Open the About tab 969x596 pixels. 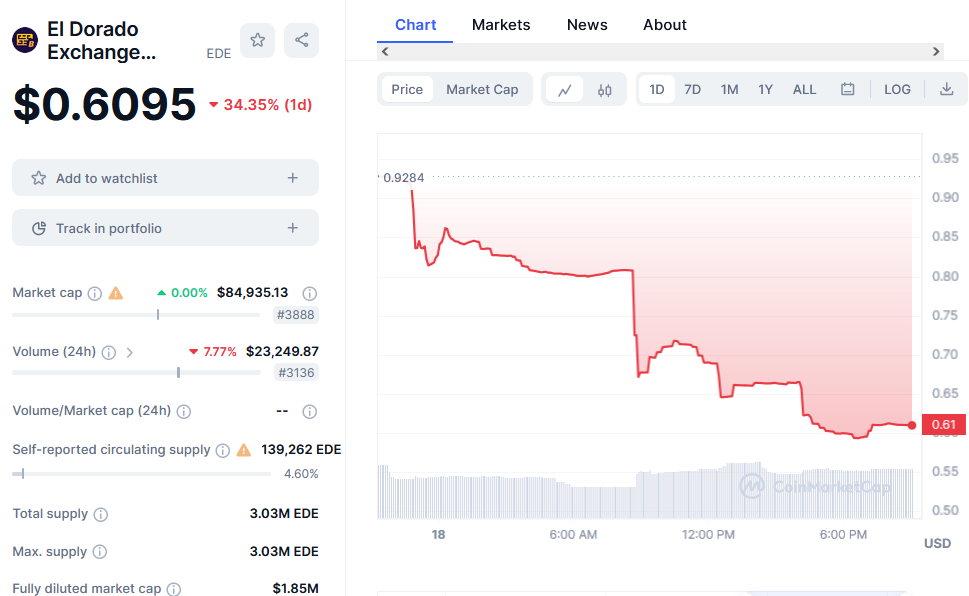[x=664, y=25]
